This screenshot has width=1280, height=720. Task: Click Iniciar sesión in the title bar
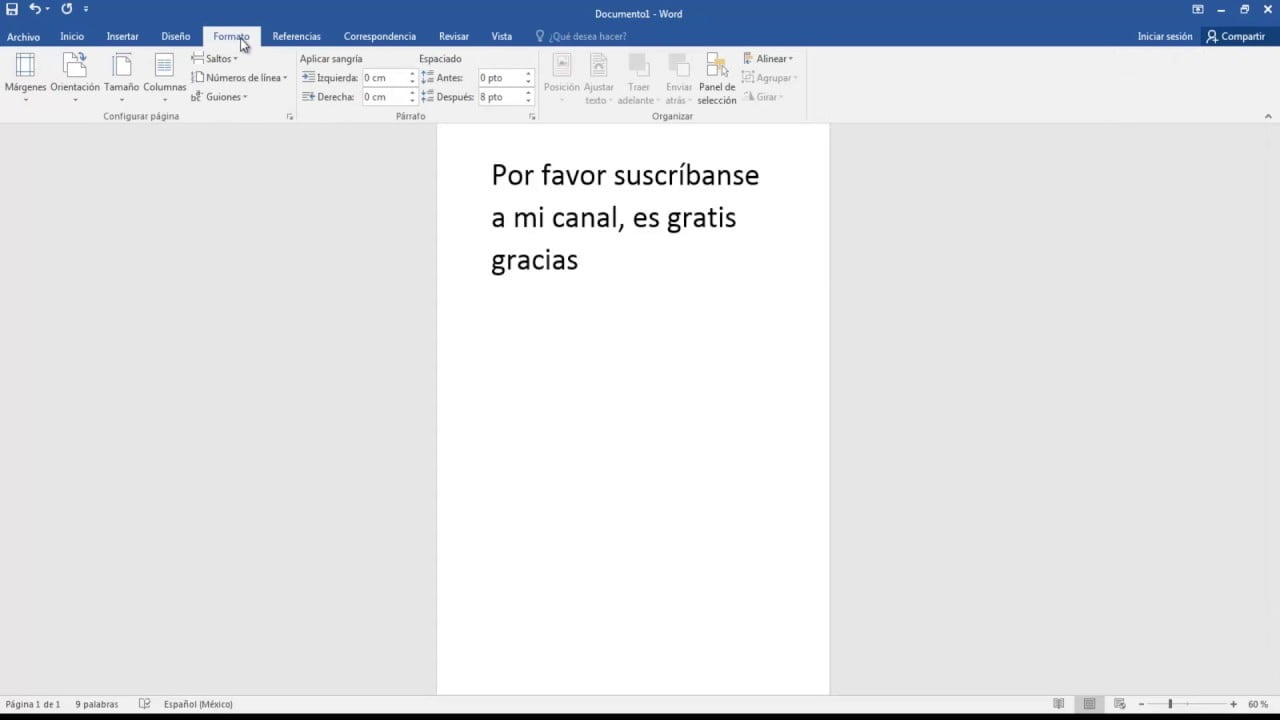[1163, 36]
